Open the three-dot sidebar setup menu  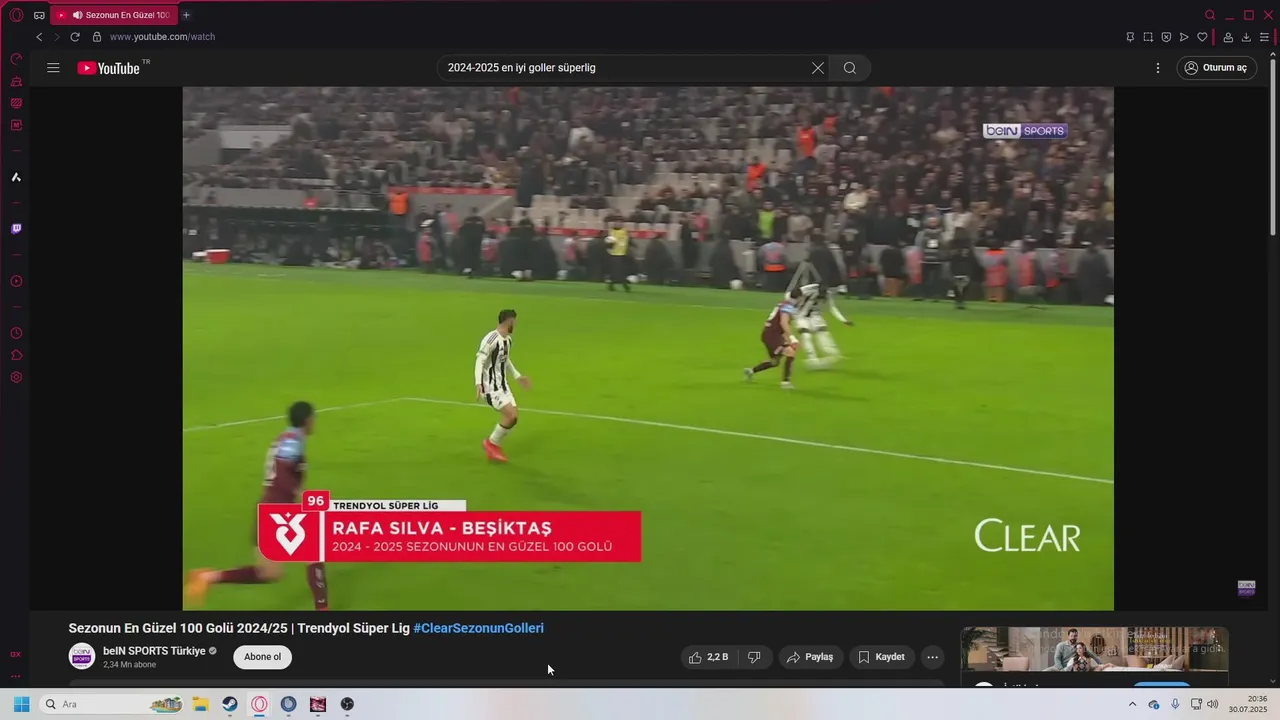(16, 676)
